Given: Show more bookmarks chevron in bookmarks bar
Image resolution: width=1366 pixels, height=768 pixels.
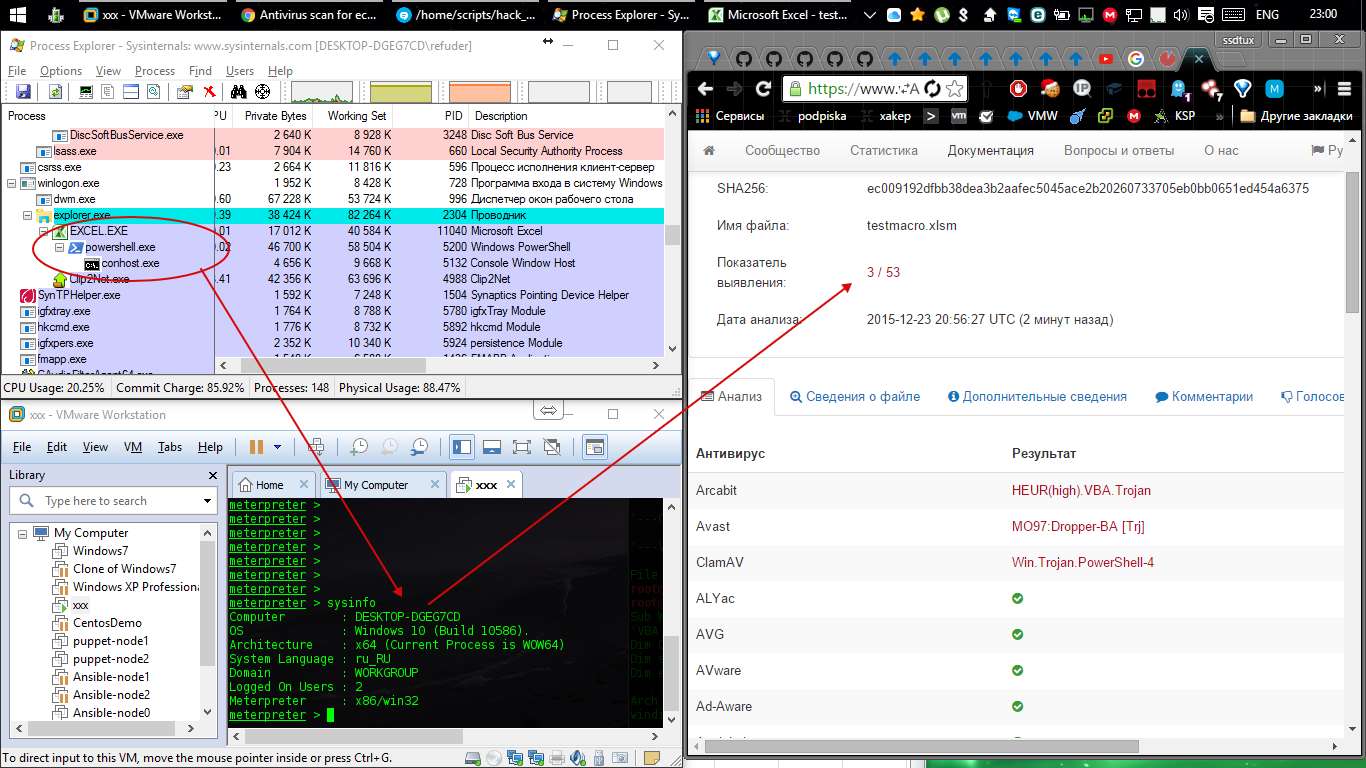Looking at the screenshot, I should point(1222,116).
